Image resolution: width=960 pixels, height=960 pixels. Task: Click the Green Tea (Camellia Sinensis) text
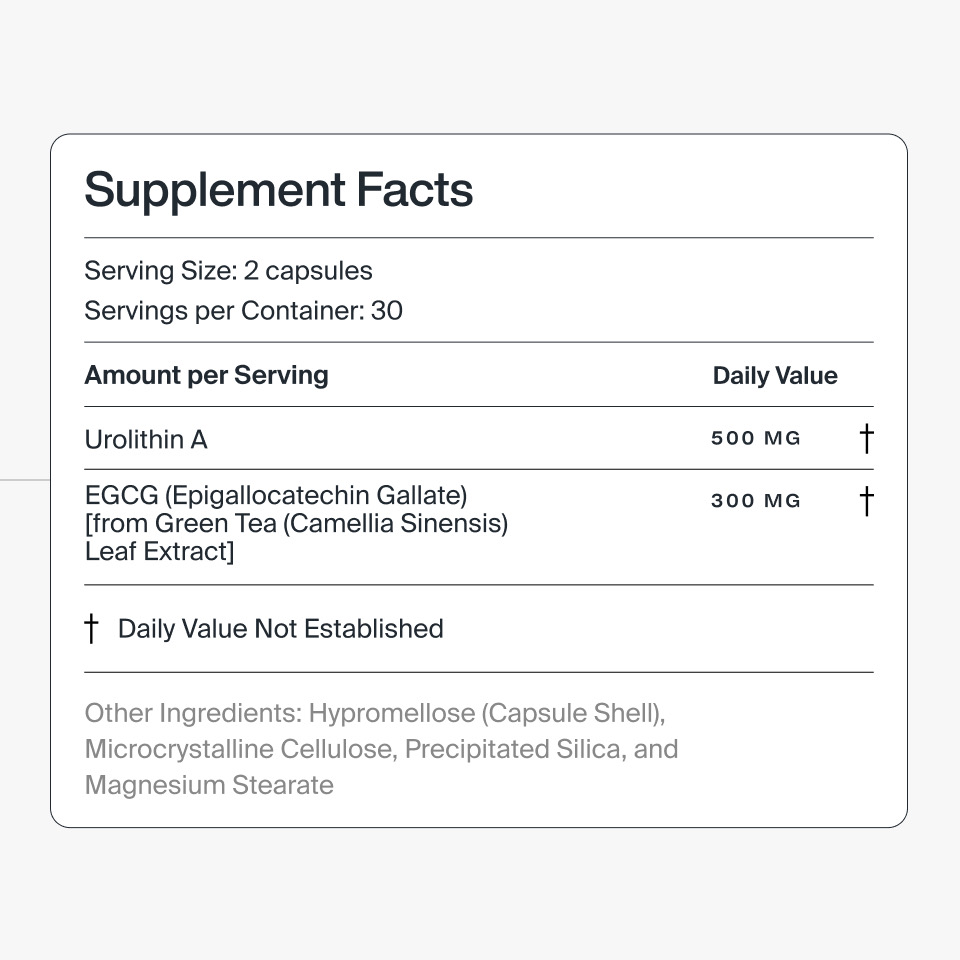tap(332, 523)
